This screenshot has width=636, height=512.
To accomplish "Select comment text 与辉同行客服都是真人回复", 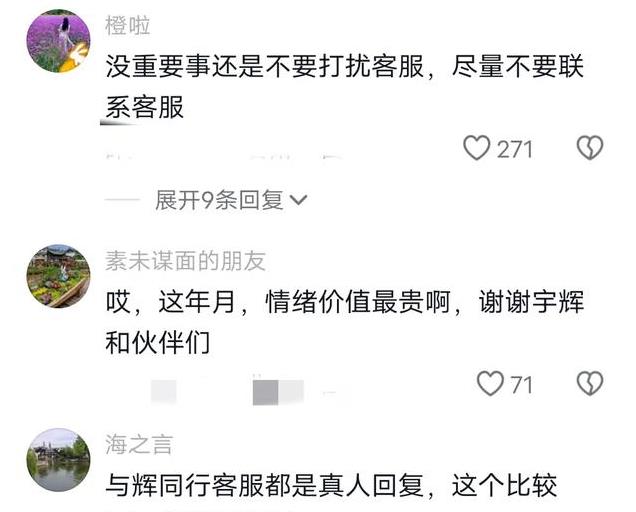I will point(264,485).
